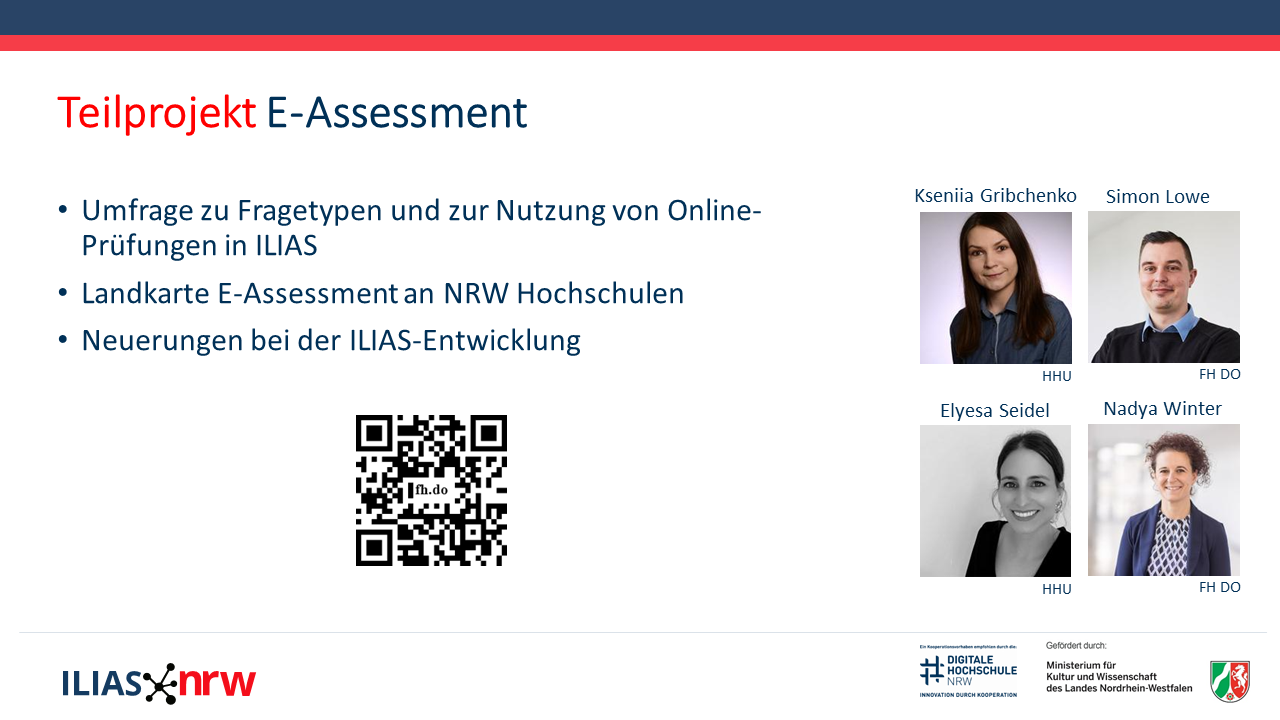
Task: Select the photo below Nadya Winter's name
Action: pyautogui.click(x=1163, y=500)
